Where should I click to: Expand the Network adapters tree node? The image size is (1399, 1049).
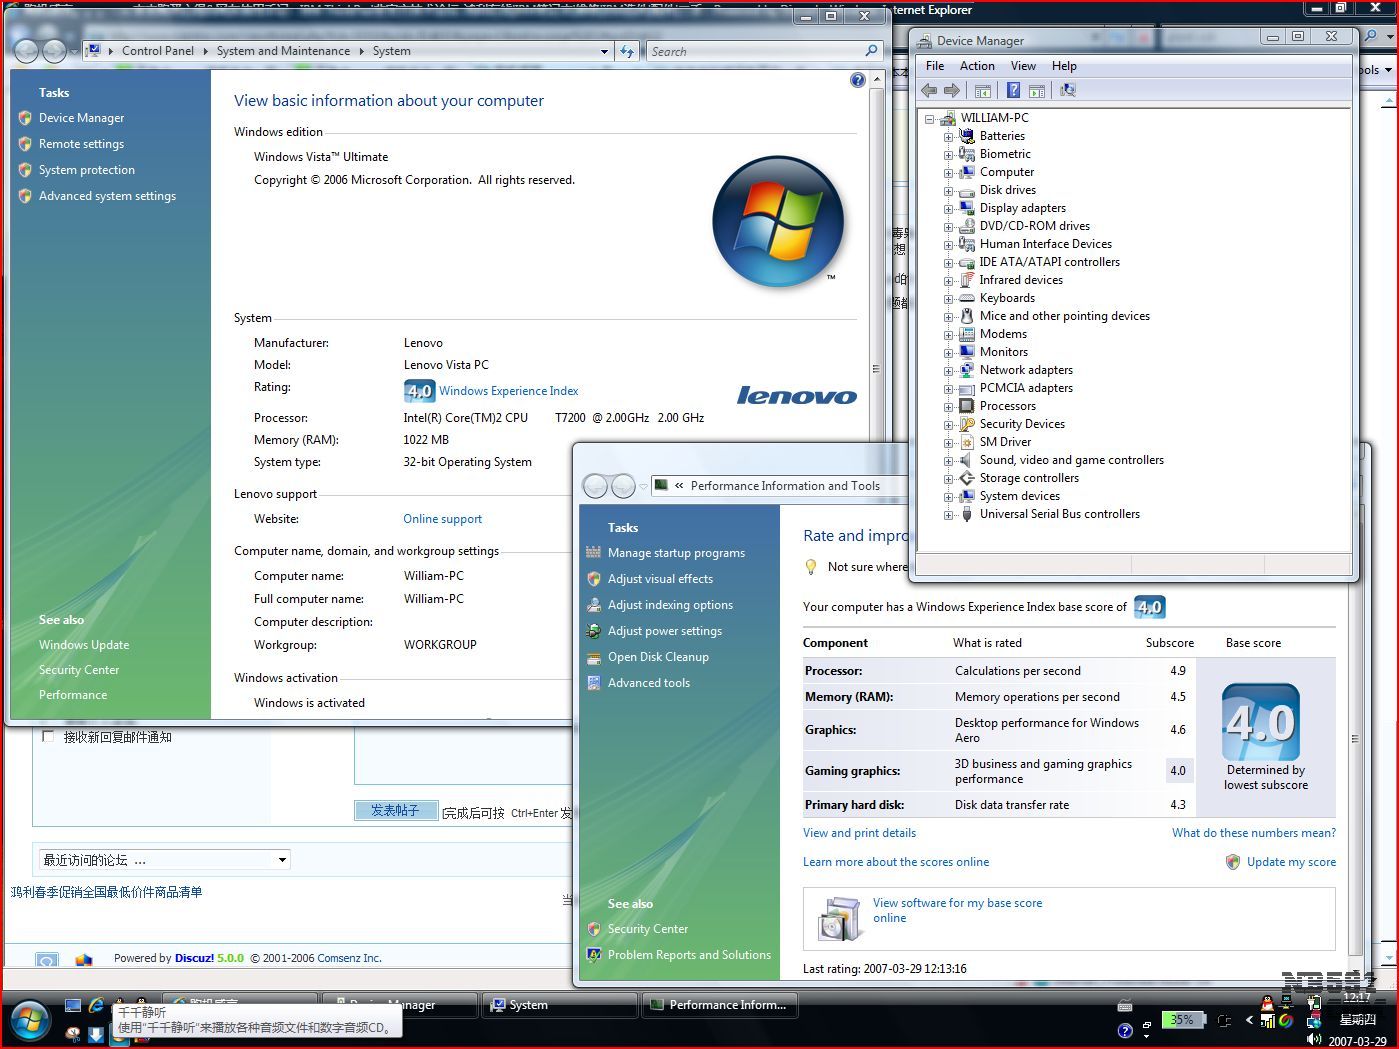click(x=948, y=370)
